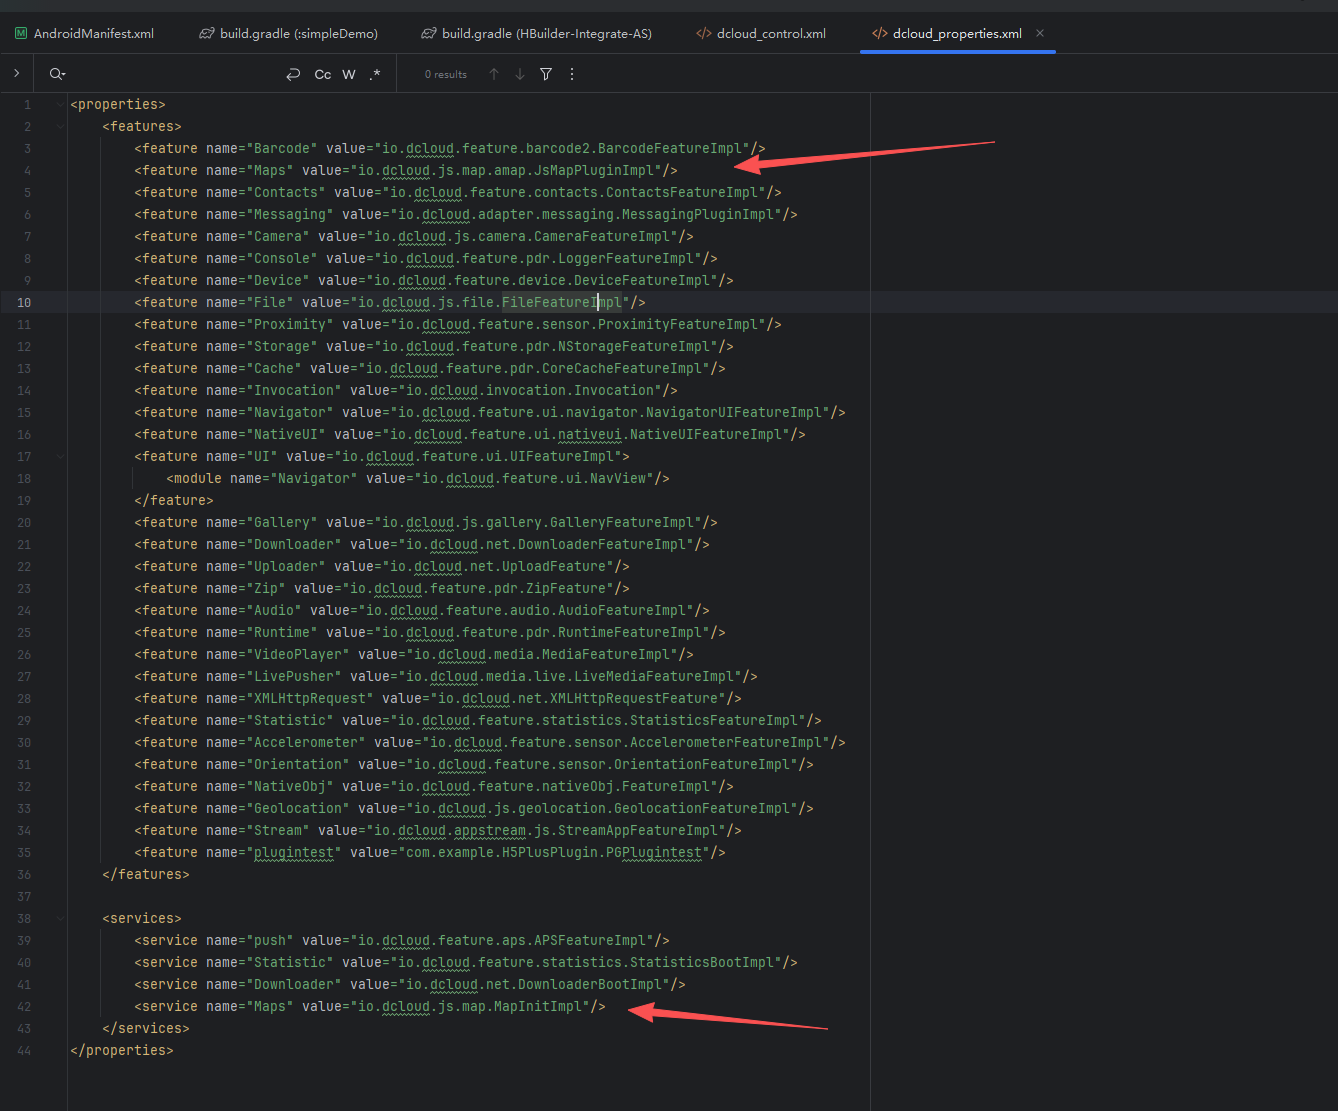
Task: Click "StatisticsBootImpl" on line 40
Action: click(702, 962)
